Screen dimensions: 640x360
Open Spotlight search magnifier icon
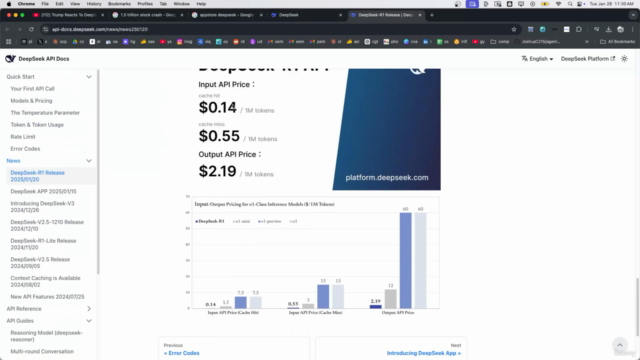tap(570, 4)
